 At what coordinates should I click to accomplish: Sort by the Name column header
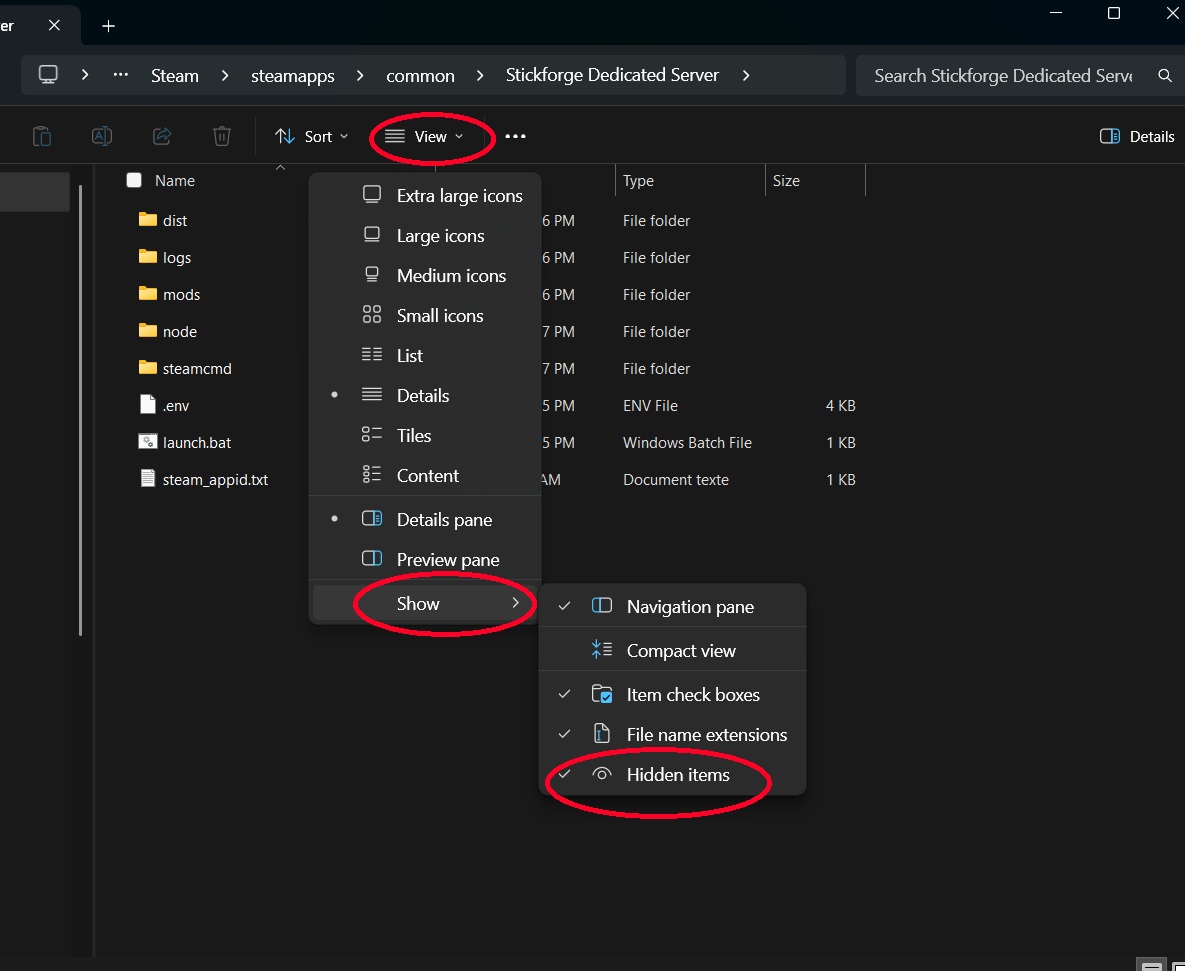pyautogui.click(x=175, y=181)
